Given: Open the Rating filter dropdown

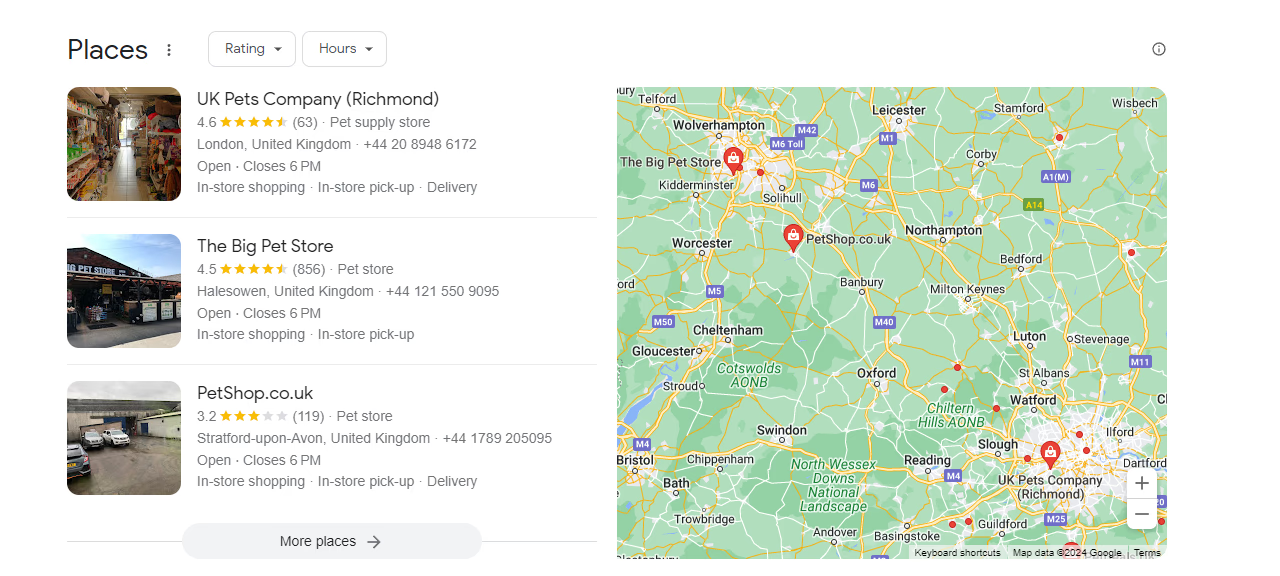Looking at the screenshot, I should pyautogui.click(x=251, y=48).
